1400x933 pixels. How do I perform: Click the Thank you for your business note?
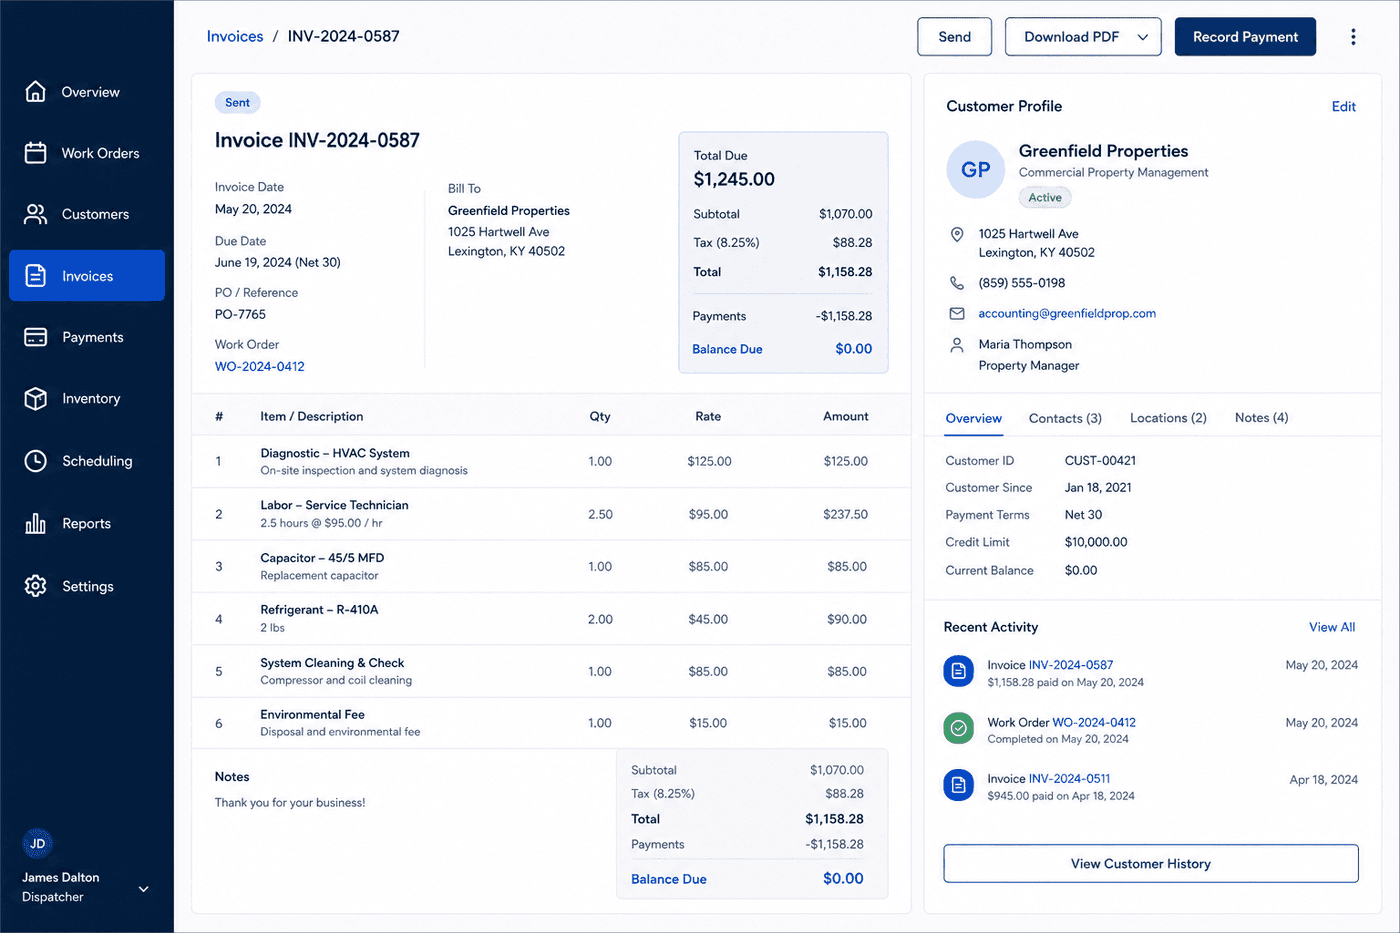[x=290, y=802]
